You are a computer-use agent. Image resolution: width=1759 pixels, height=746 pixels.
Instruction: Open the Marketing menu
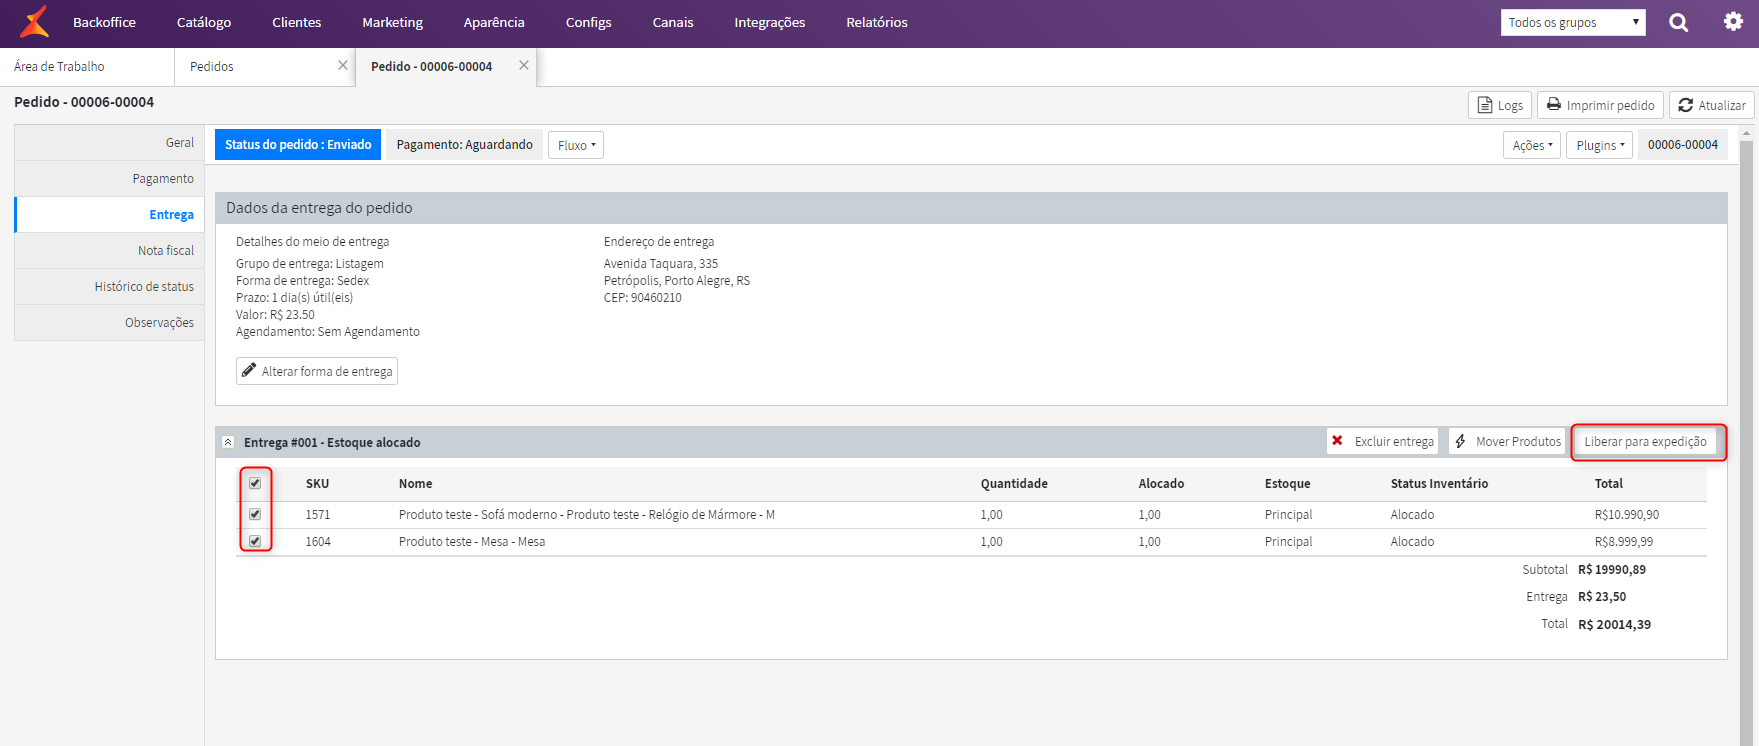(x=392, y=22)
